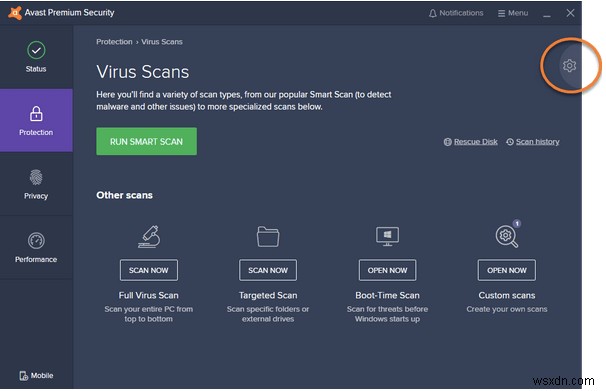Image resolution: width=606 pixels, height=391 pixels.
Task: Click the Targeted Scan folder icon
Action: (x=268, y=236)
